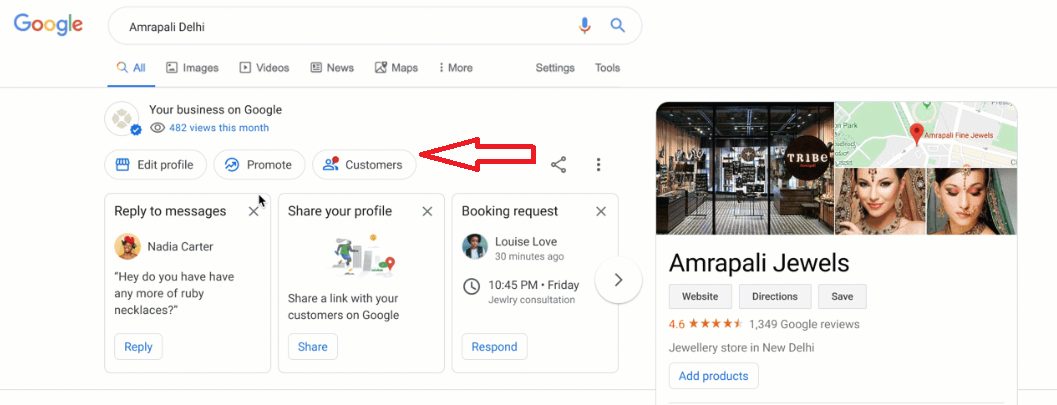Click the 4.6 star rating

point(705,324)
